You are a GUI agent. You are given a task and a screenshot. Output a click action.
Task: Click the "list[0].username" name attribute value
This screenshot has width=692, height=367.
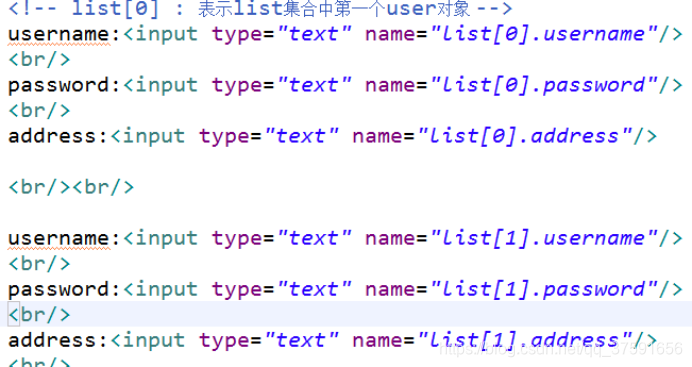coord(544,34)
